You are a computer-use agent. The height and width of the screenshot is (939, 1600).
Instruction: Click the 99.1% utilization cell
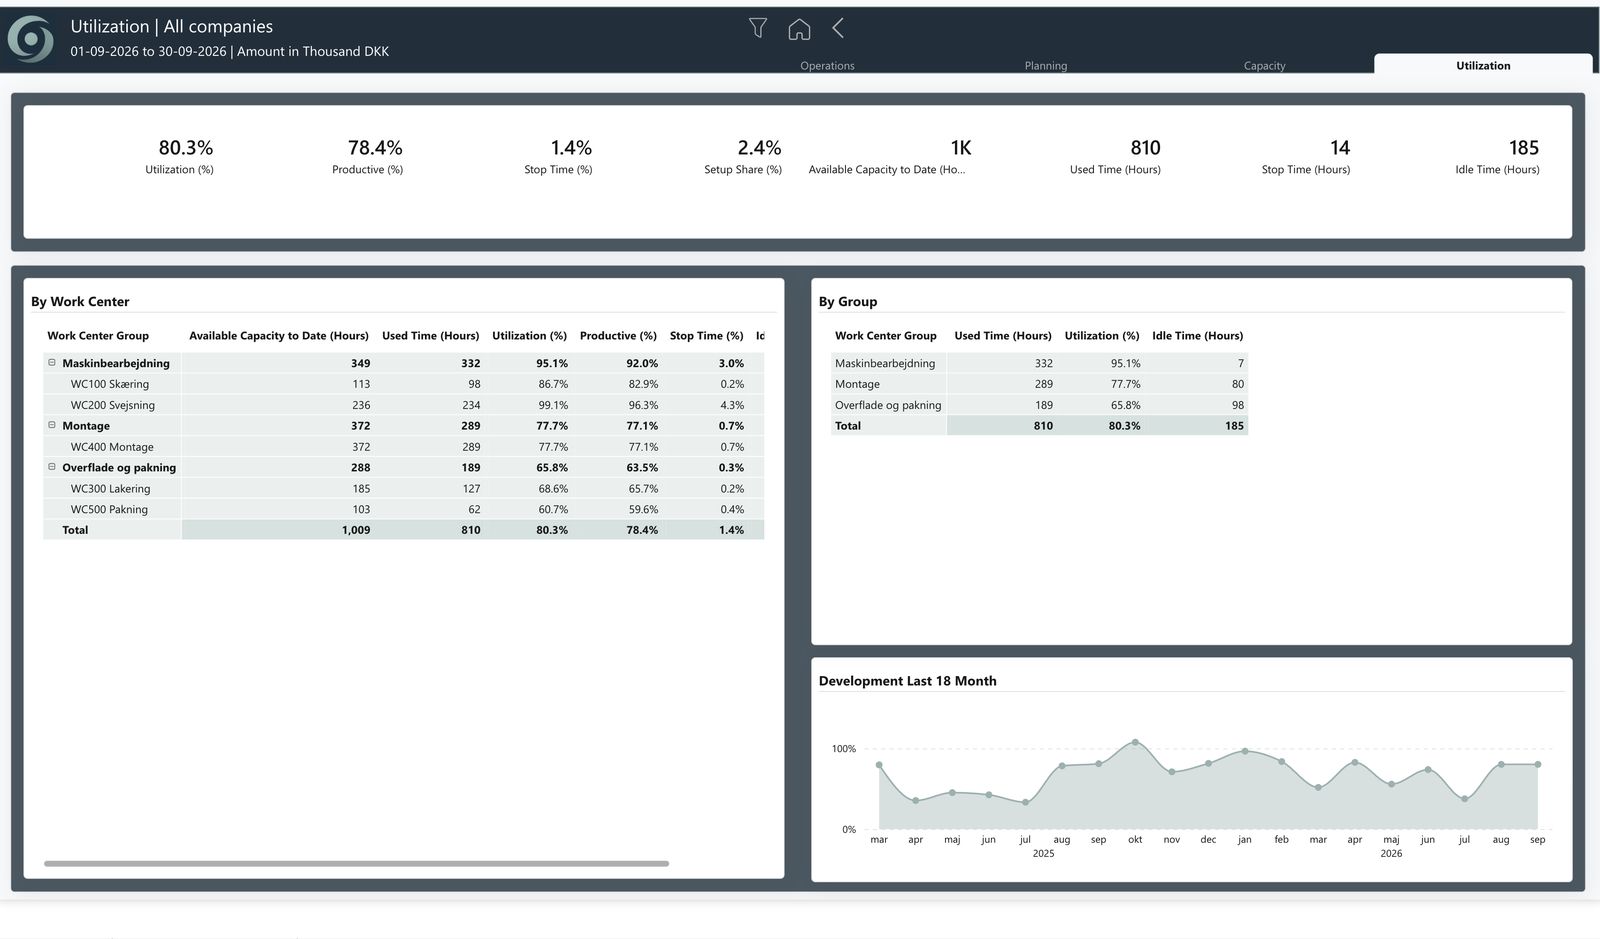coord(553,405)
